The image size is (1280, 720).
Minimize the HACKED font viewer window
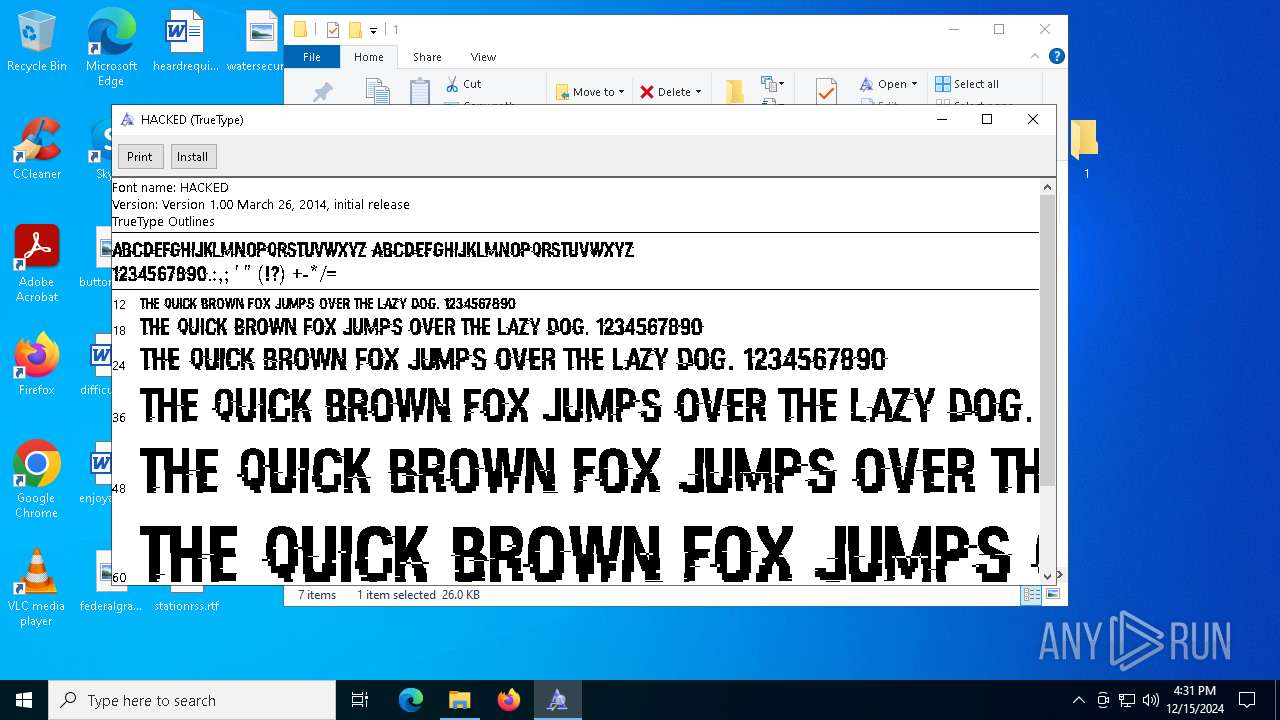(941, 119)
